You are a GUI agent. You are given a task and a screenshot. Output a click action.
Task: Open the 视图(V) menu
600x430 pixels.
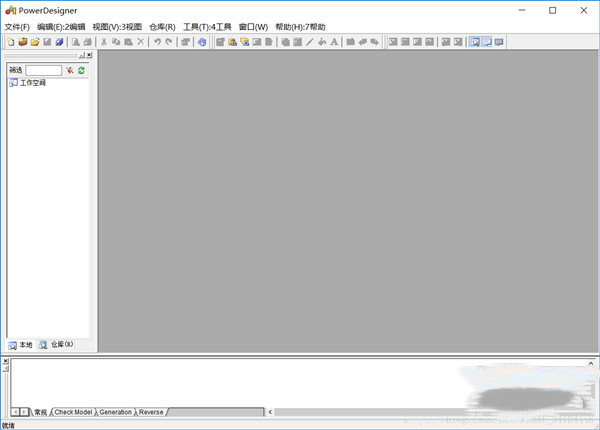click(117, 27)
